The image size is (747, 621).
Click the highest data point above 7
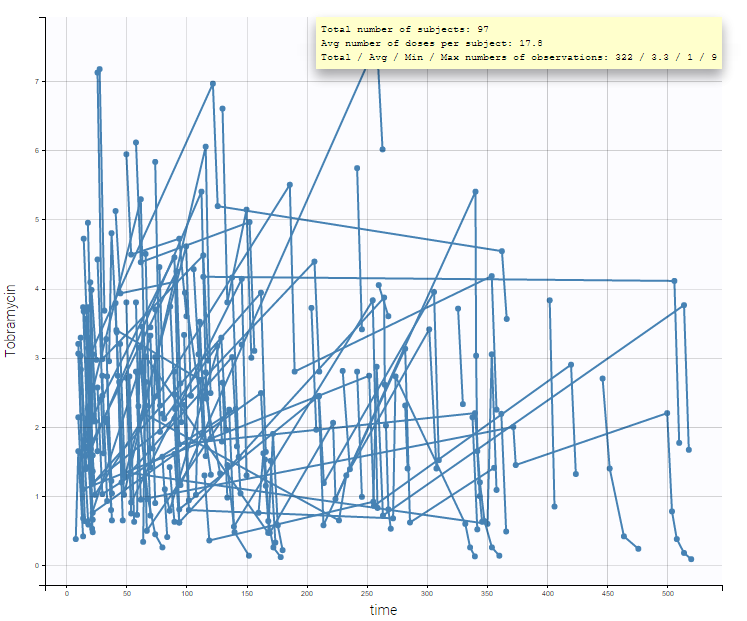click(99, 69)
